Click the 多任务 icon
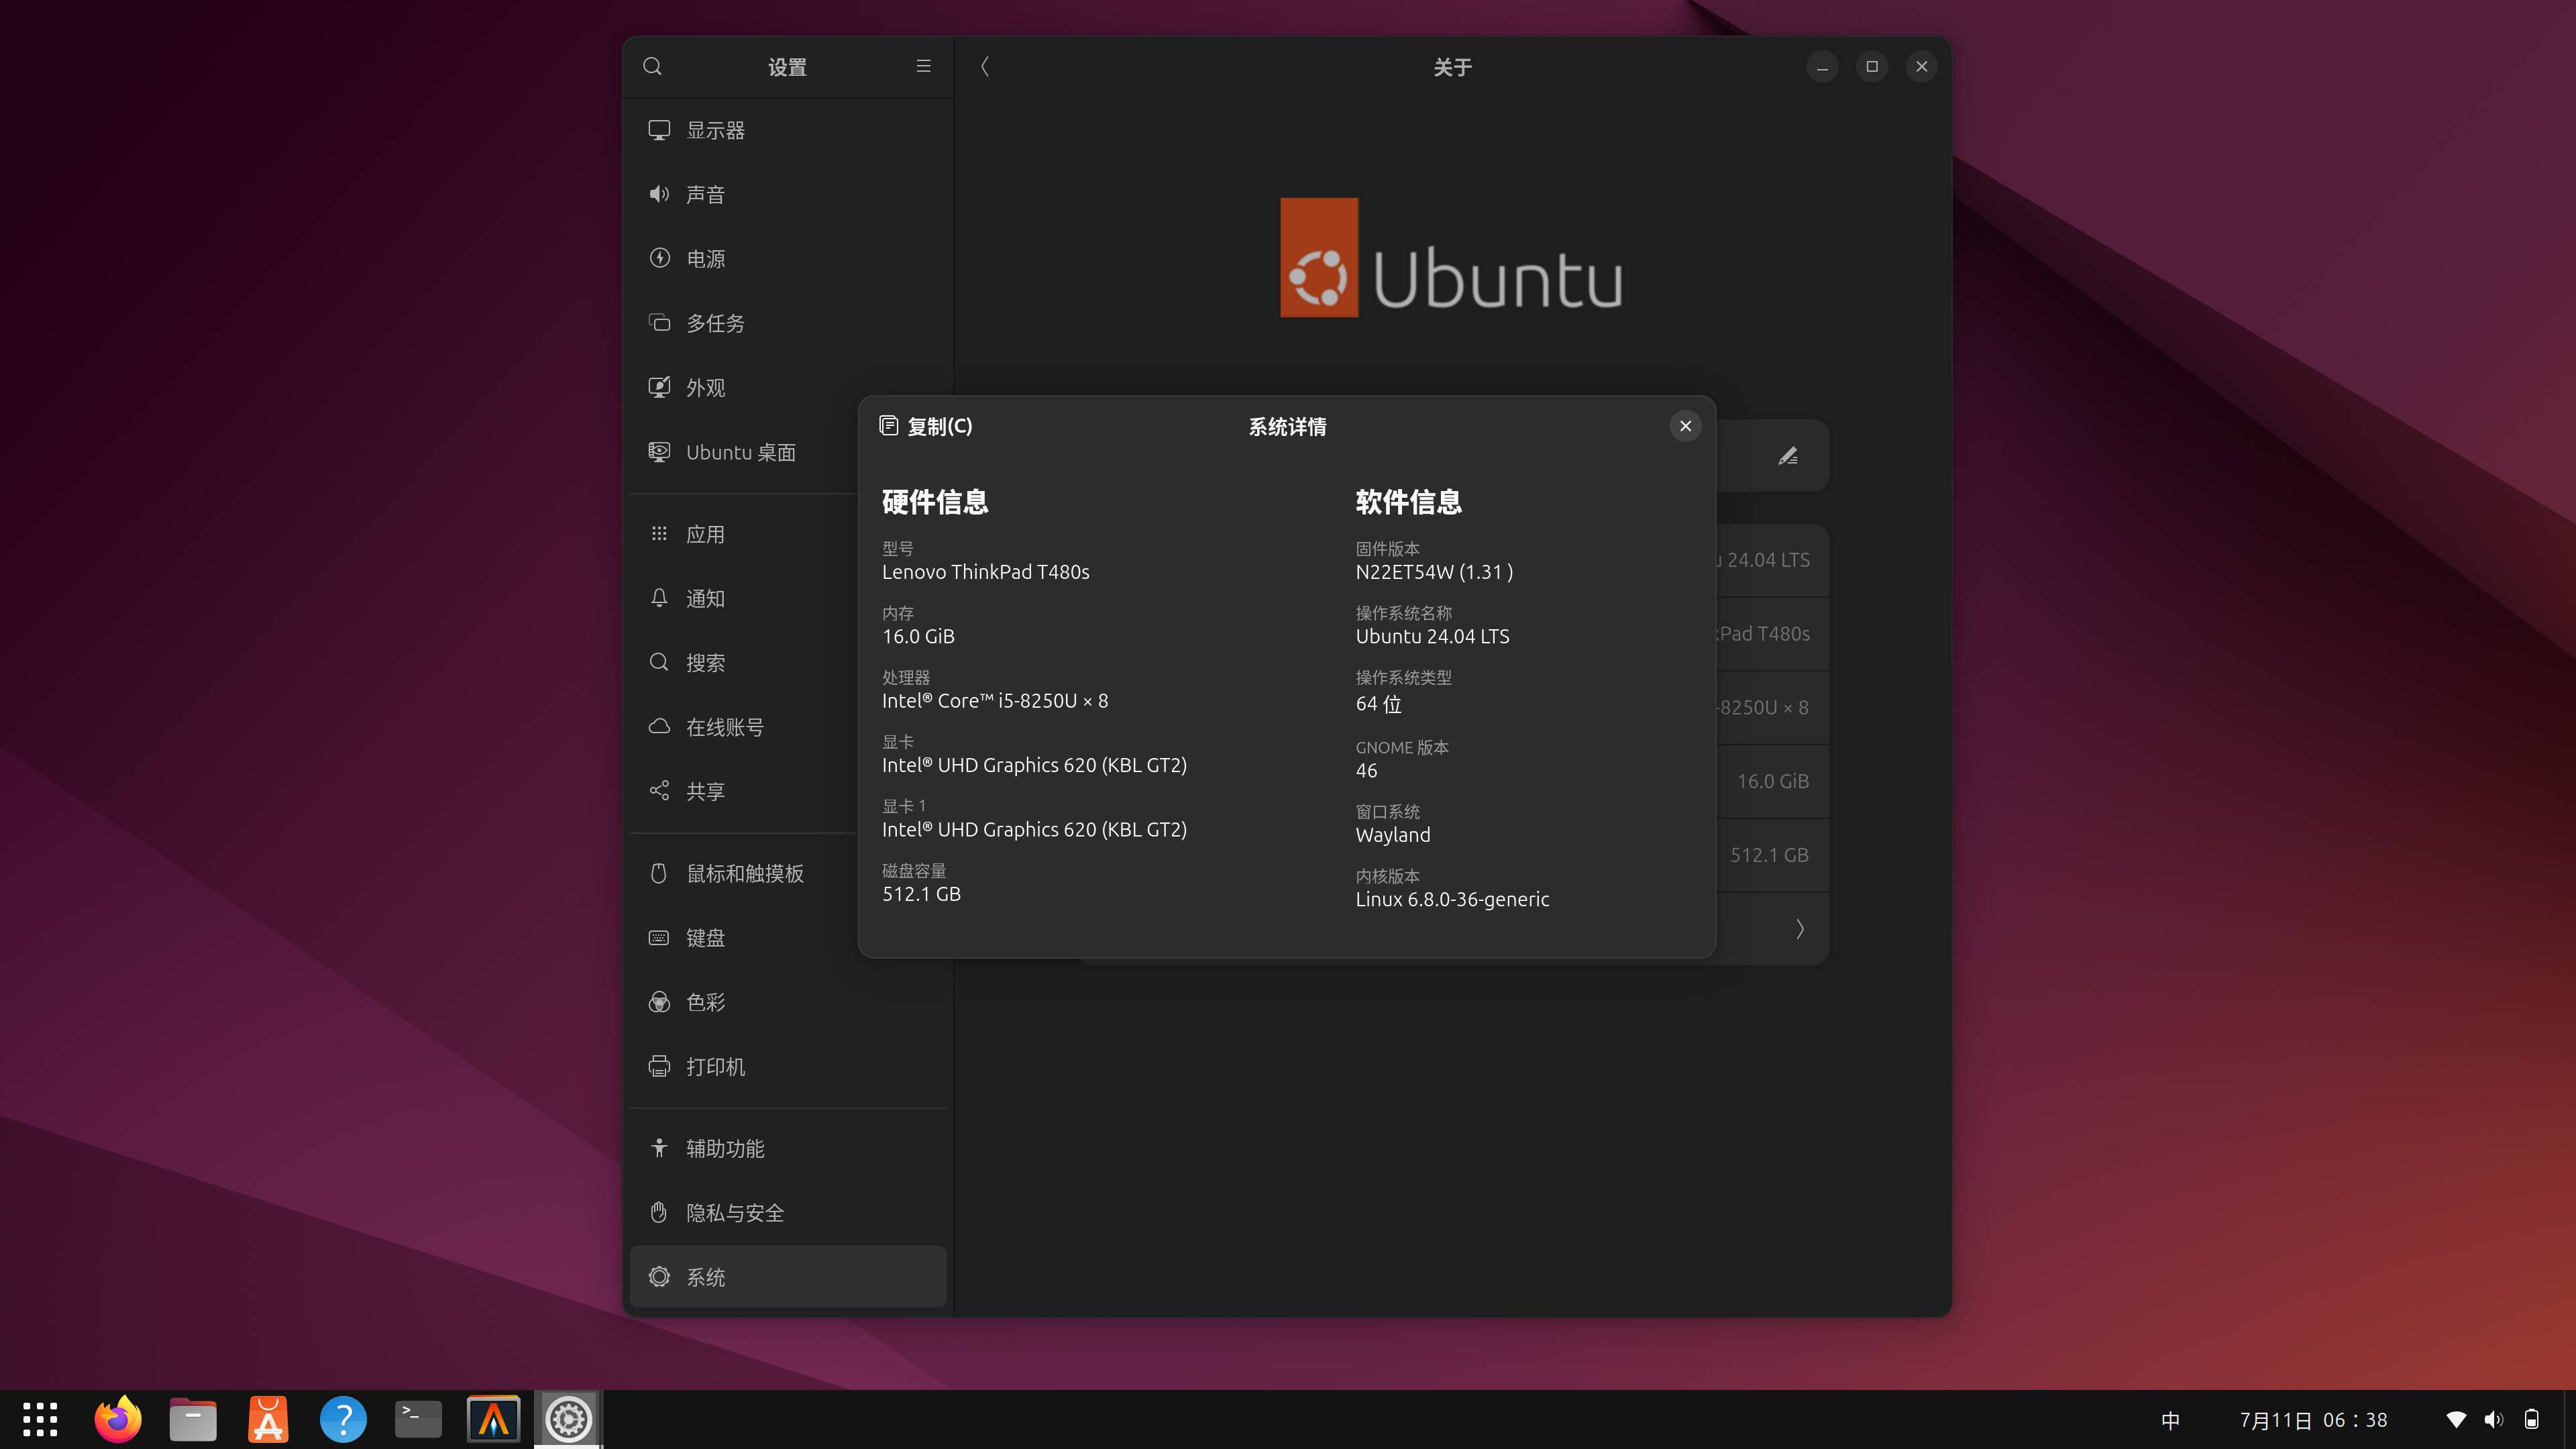2576x1449 pixels. (x=659, y=323)
